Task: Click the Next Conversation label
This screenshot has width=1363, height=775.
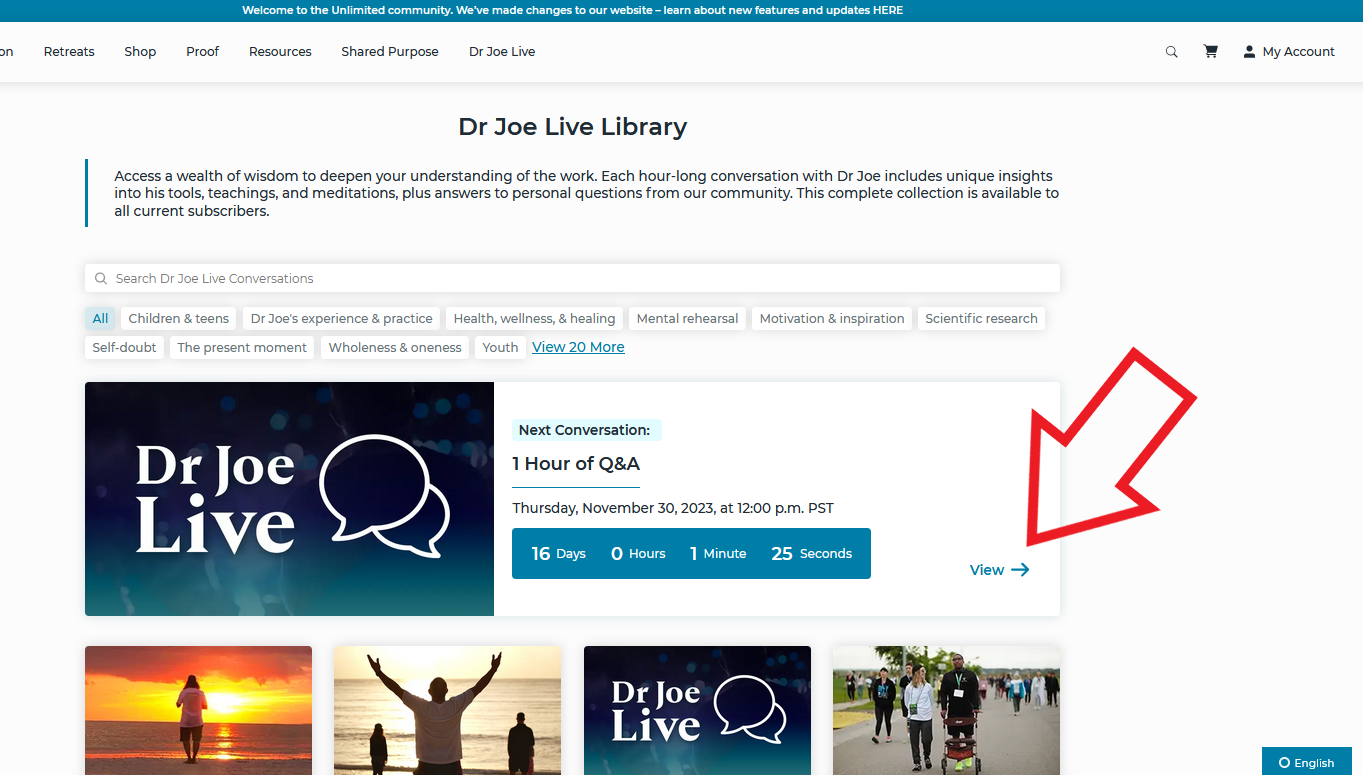Action: (584, 430)
